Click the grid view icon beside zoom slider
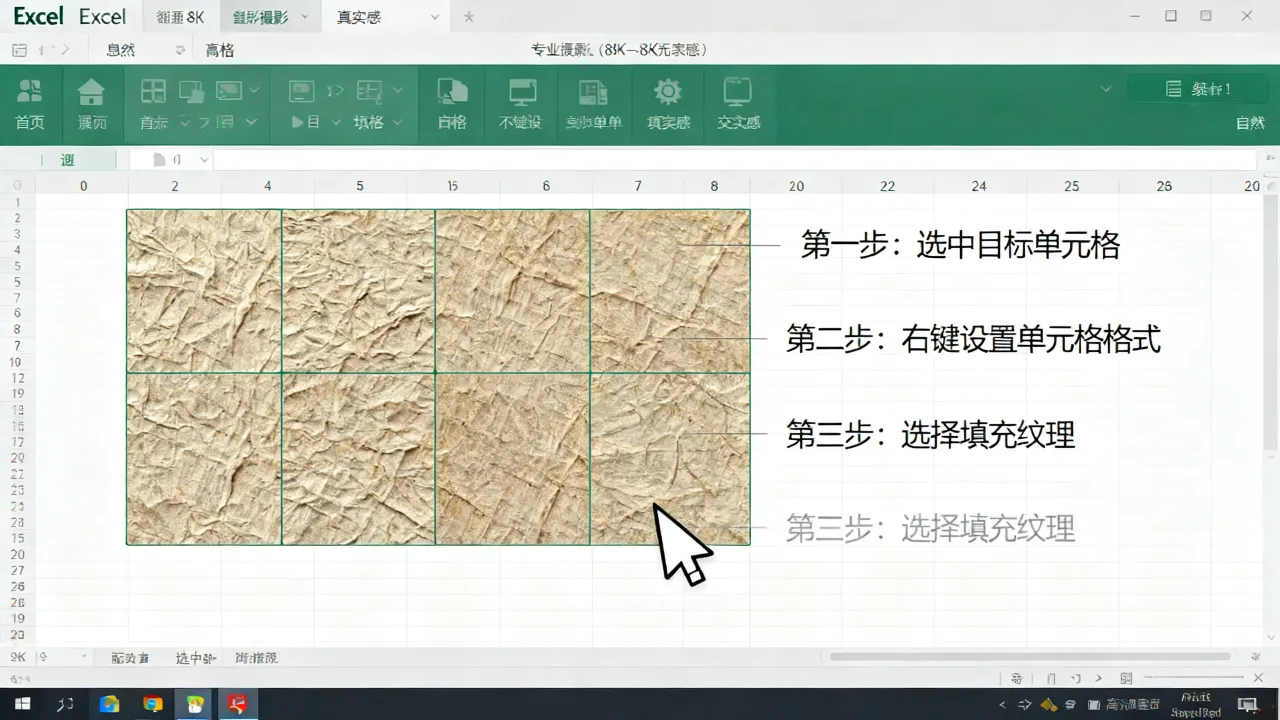This screenshot has height=720, width=1280. (x=1126, y=678)
